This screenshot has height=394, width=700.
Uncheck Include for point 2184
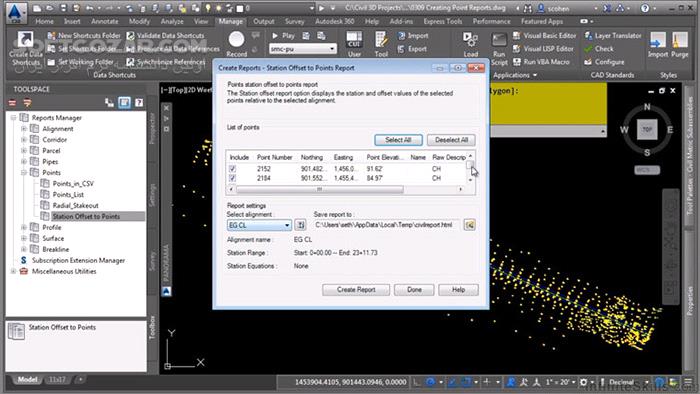point(232,178)
